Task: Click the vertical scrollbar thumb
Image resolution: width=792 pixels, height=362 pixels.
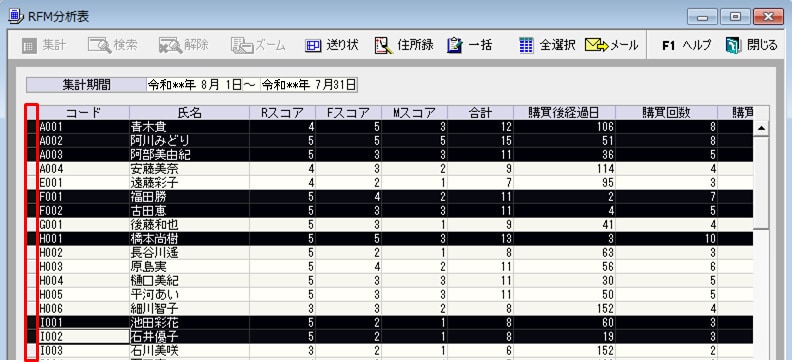Action: pos(761,182)
